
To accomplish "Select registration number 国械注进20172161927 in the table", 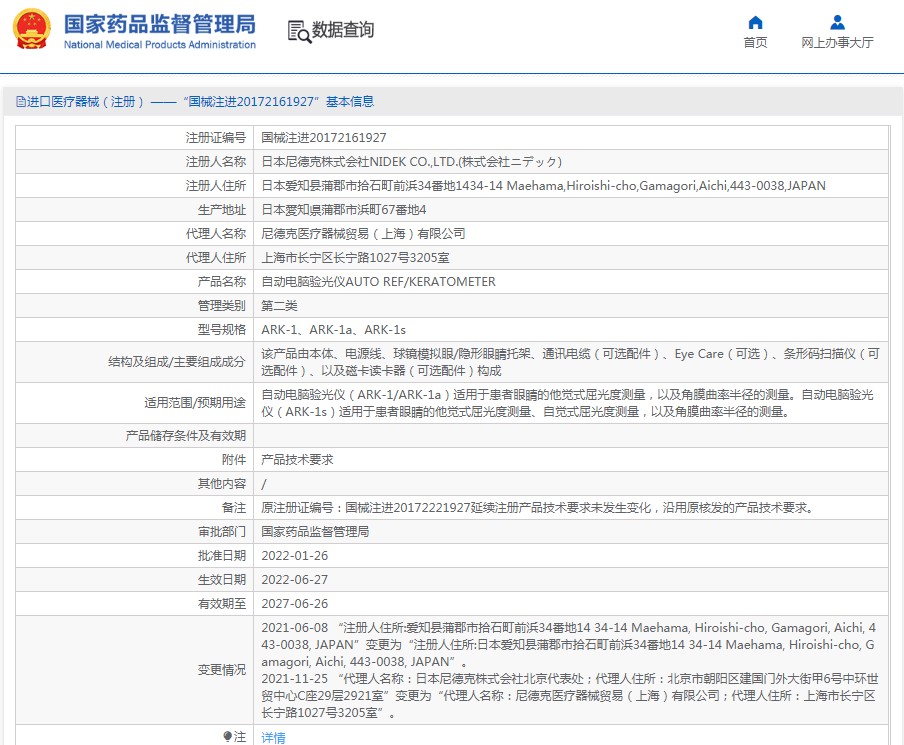I will point(323,138).
